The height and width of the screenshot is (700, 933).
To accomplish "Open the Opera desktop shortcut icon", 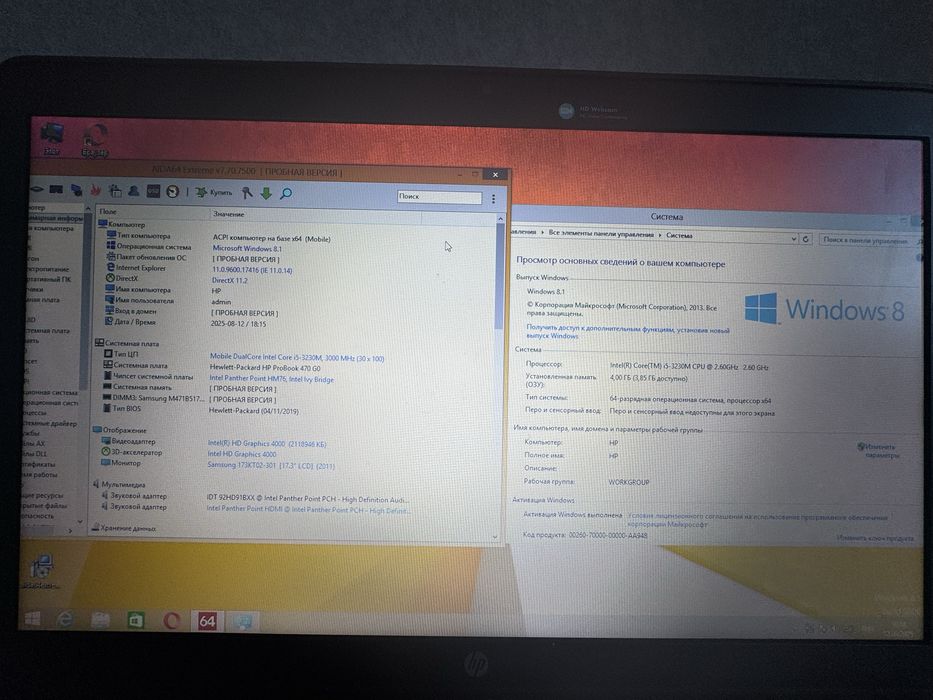I will 95,140.
